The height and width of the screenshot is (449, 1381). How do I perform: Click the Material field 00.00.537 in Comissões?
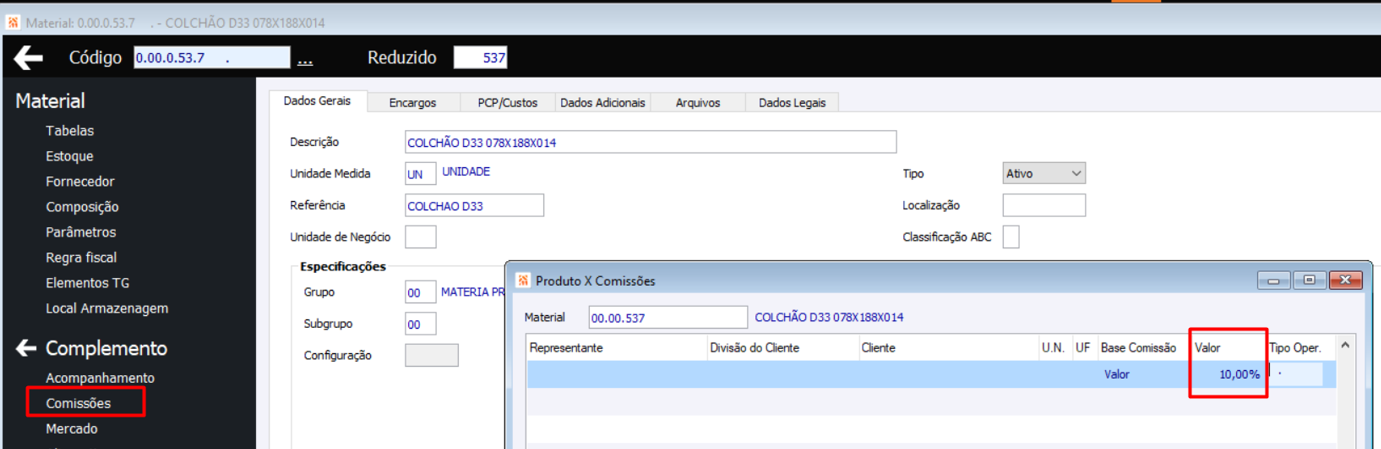coord(668,317)
